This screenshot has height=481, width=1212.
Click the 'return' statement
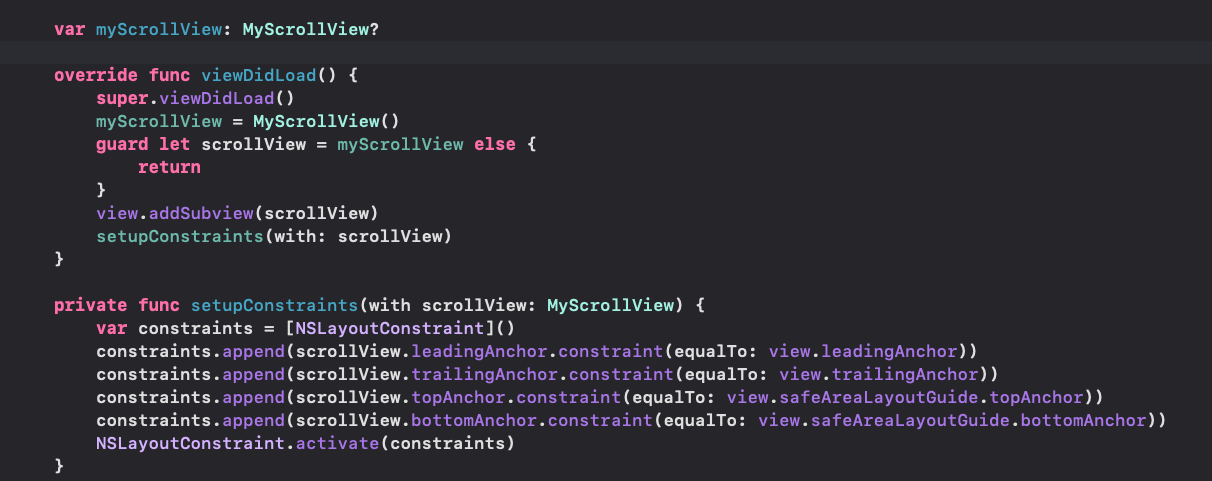170,167
